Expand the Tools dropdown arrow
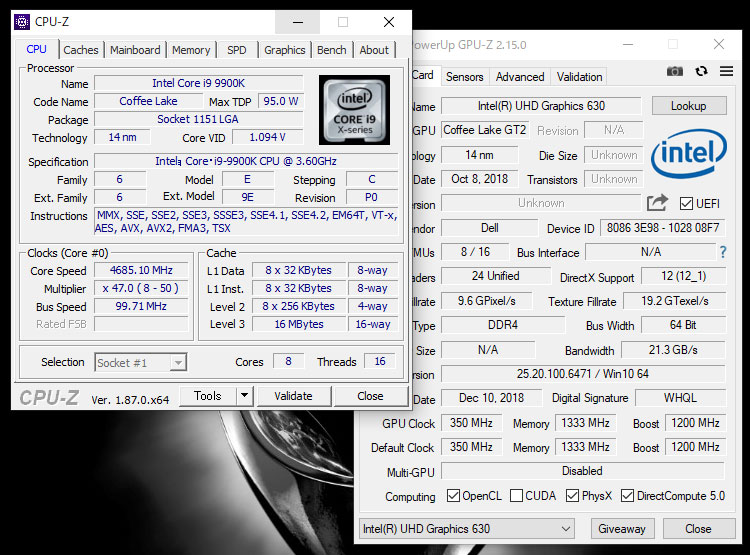The height and width of the screenshot is (555, 750). click(244, 396)
